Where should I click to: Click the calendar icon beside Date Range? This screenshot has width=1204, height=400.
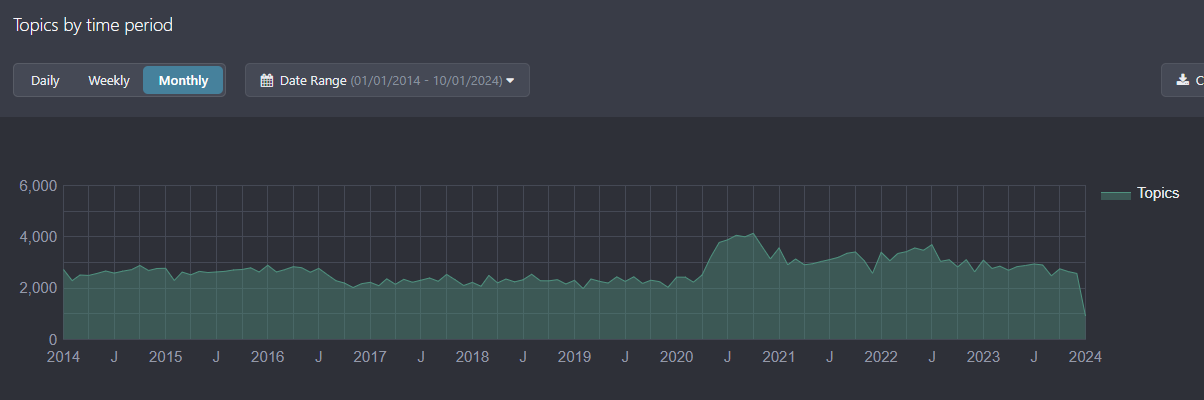(x=267, y=81)
